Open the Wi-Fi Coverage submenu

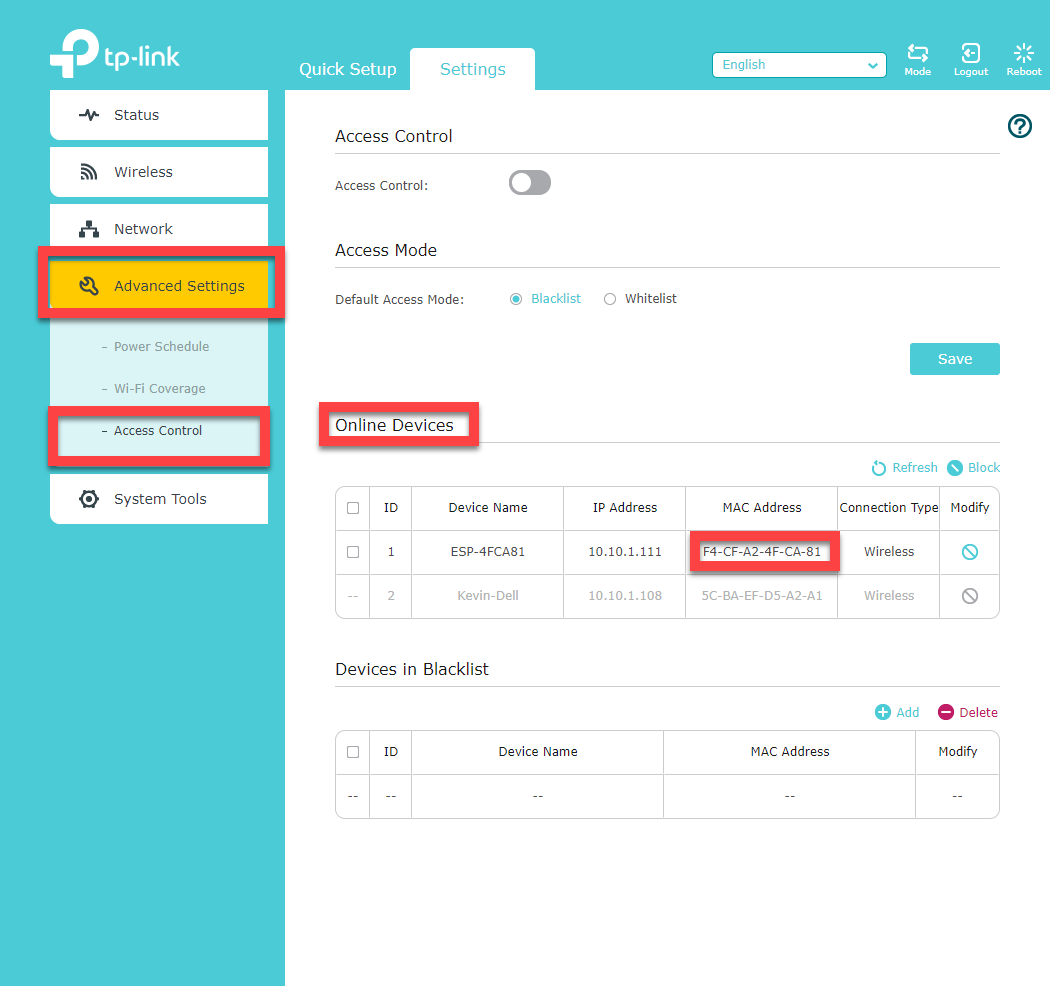coord(159,389)
